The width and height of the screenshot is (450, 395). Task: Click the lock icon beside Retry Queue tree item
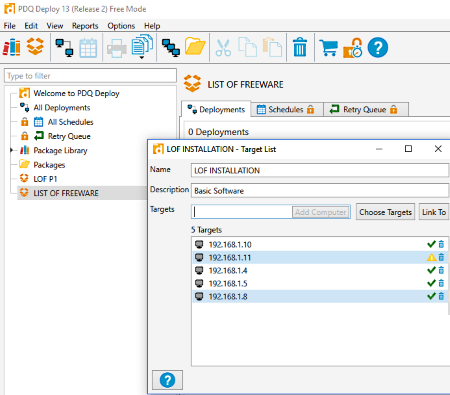click(24, 136)
